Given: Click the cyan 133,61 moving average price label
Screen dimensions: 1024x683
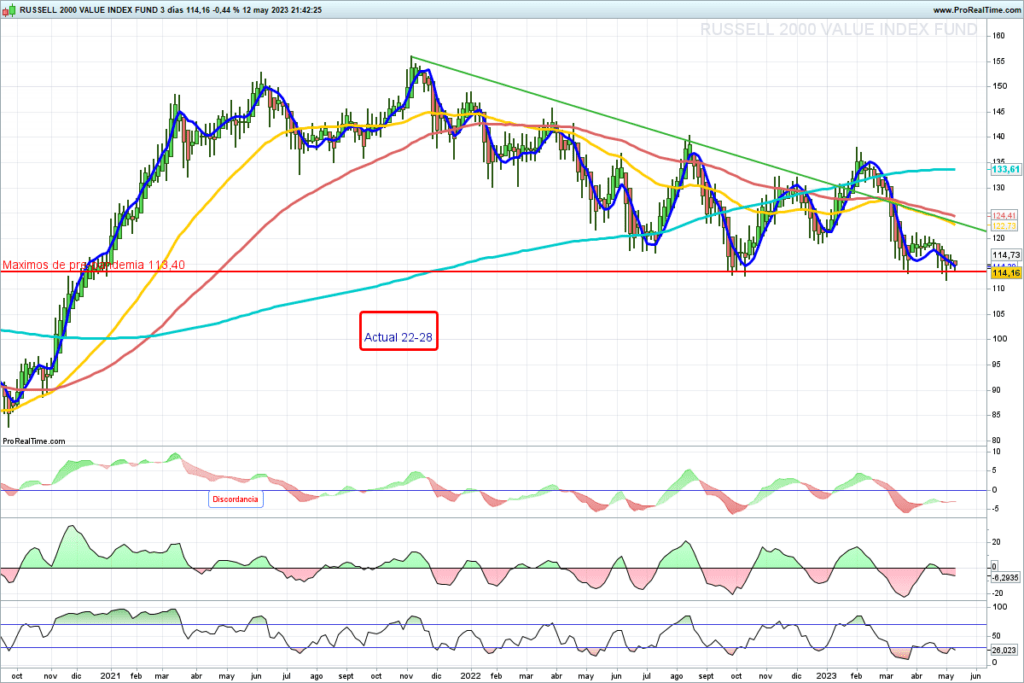Looking at the screenshot, I should click(x=1005, y=169).
